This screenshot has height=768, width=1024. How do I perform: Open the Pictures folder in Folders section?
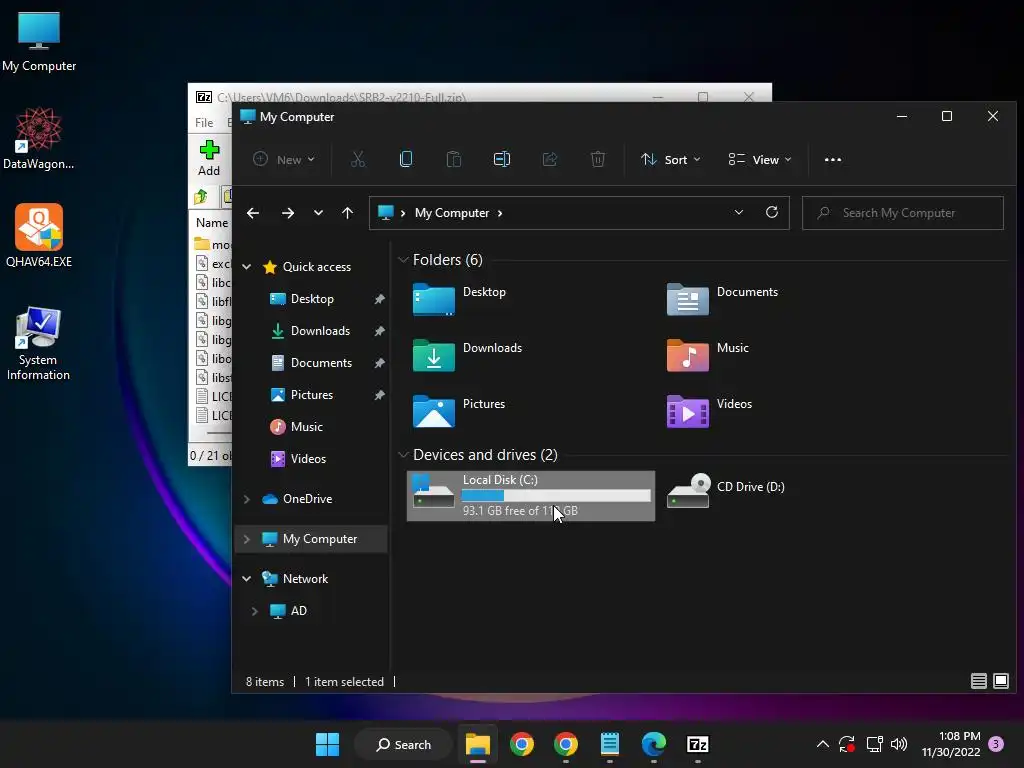pos(459,411)
